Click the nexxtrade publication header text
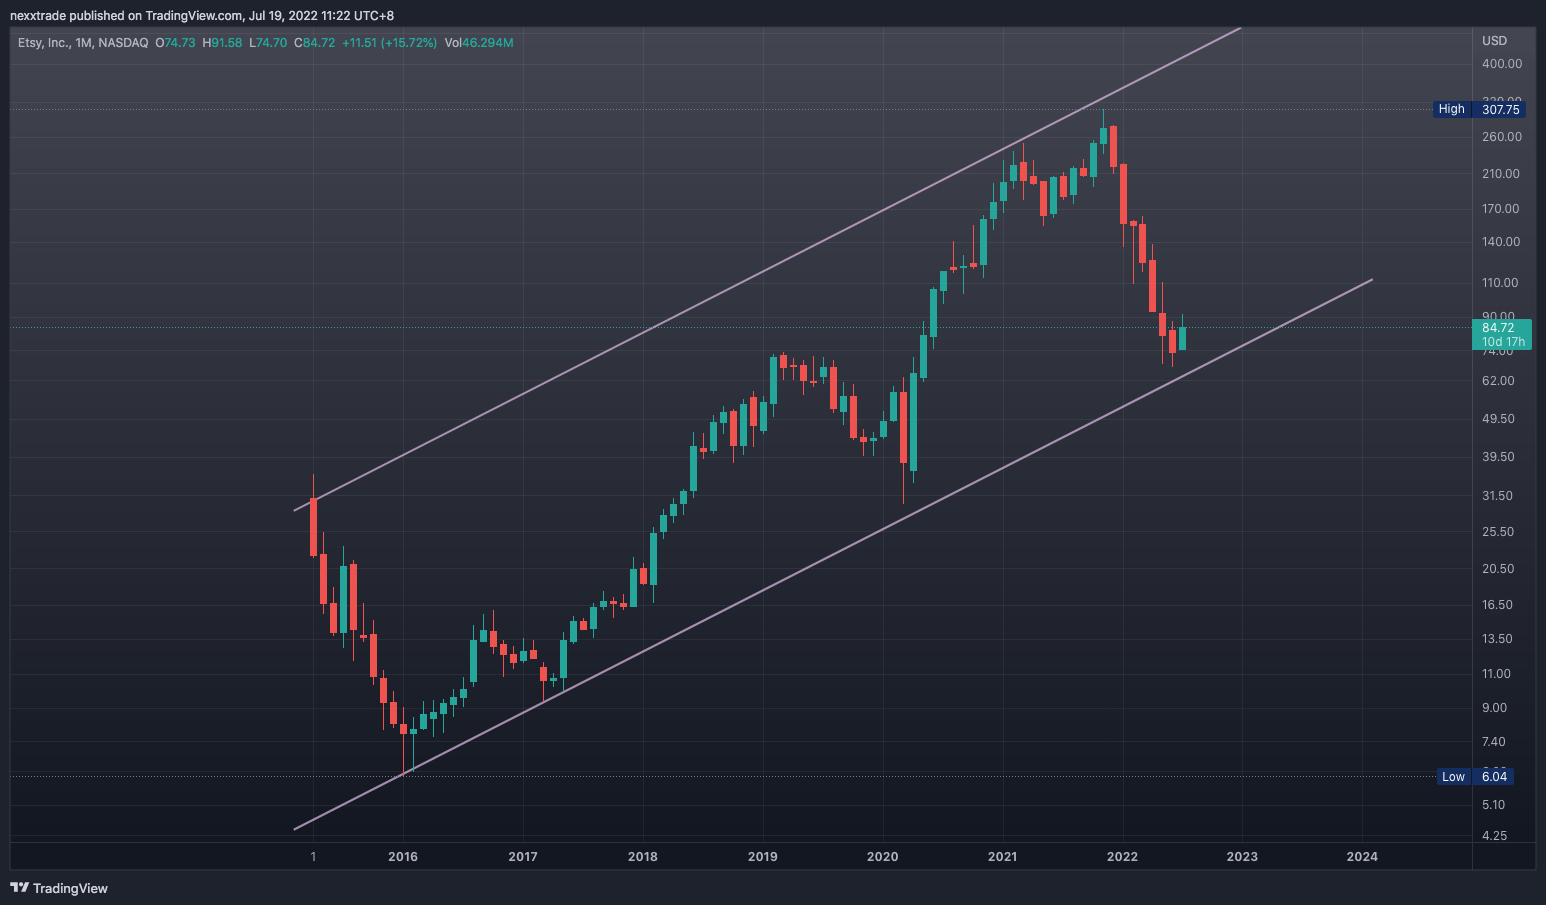1546x905 pixels. [202, 16]
